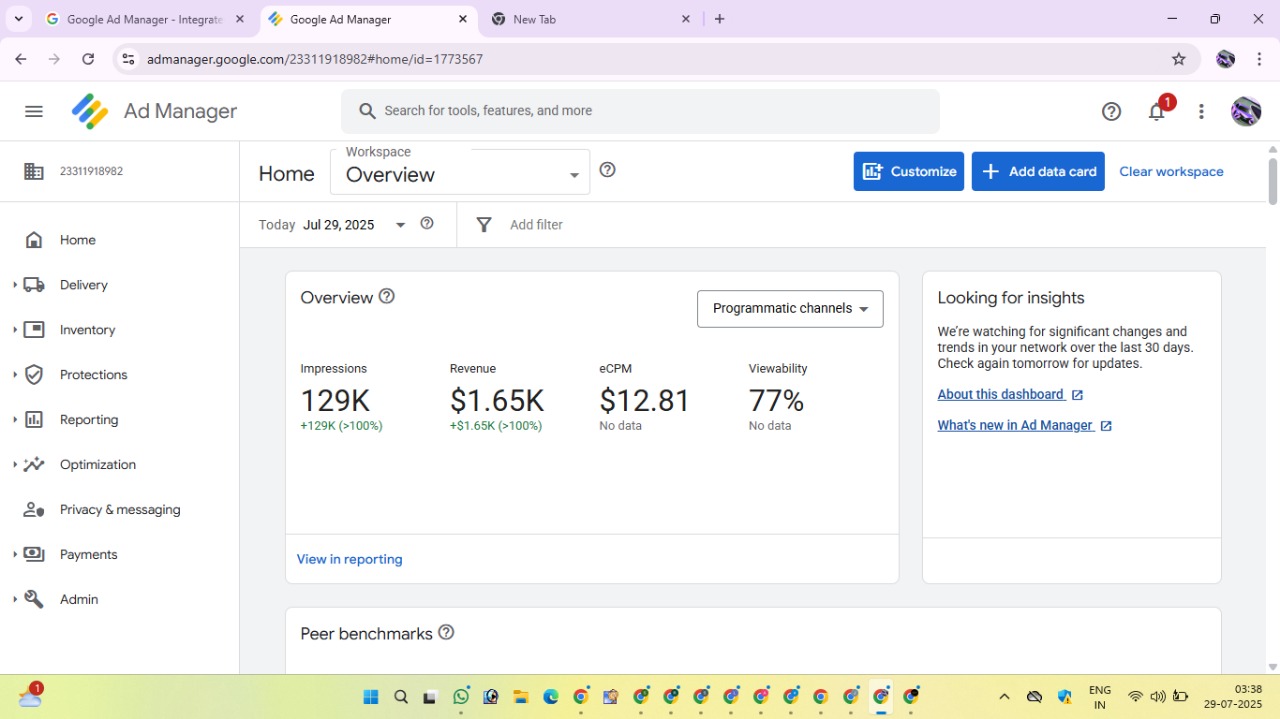The width and height of the screenshot is (1280, 719).
Task: Click the Add data card button
Action: pos(1038,172)
